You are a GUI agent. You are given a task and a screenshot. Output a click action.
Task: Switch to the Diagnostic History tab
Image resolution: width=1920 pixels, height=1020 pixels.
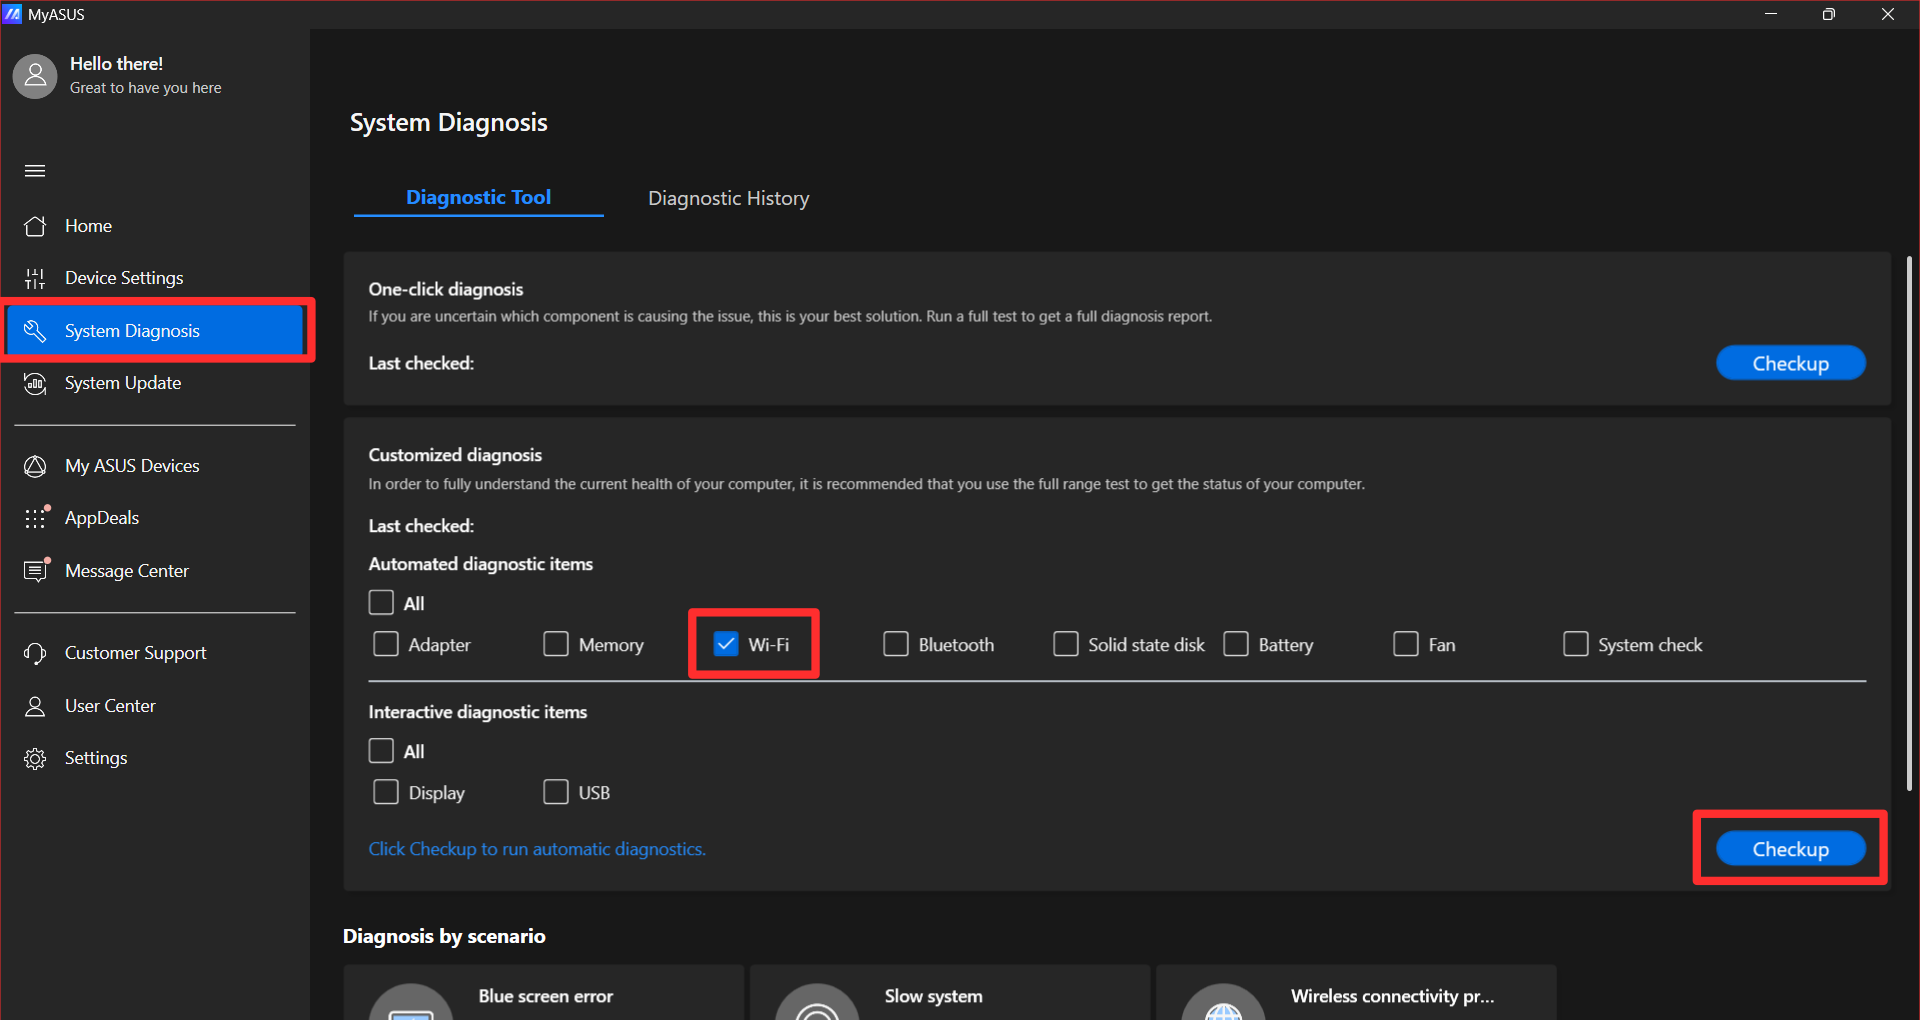tap(728, 197)
